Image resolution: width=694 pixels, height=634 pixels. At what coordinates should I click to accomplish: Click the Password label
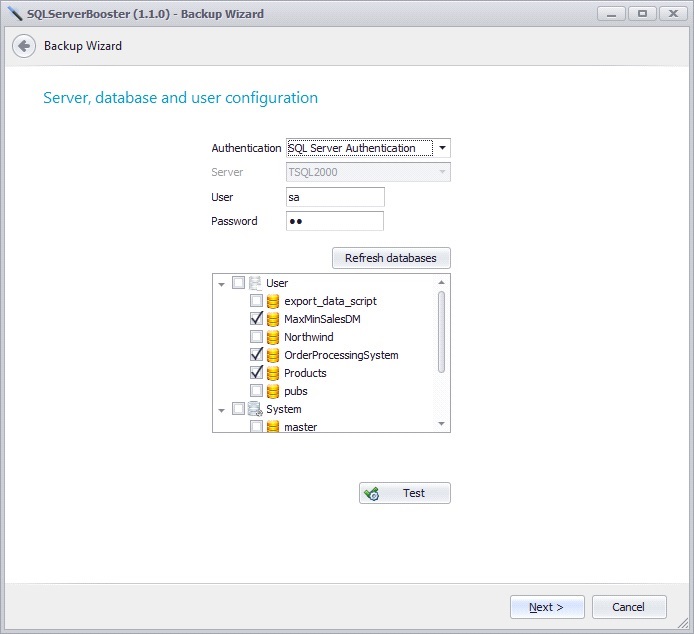234,221
